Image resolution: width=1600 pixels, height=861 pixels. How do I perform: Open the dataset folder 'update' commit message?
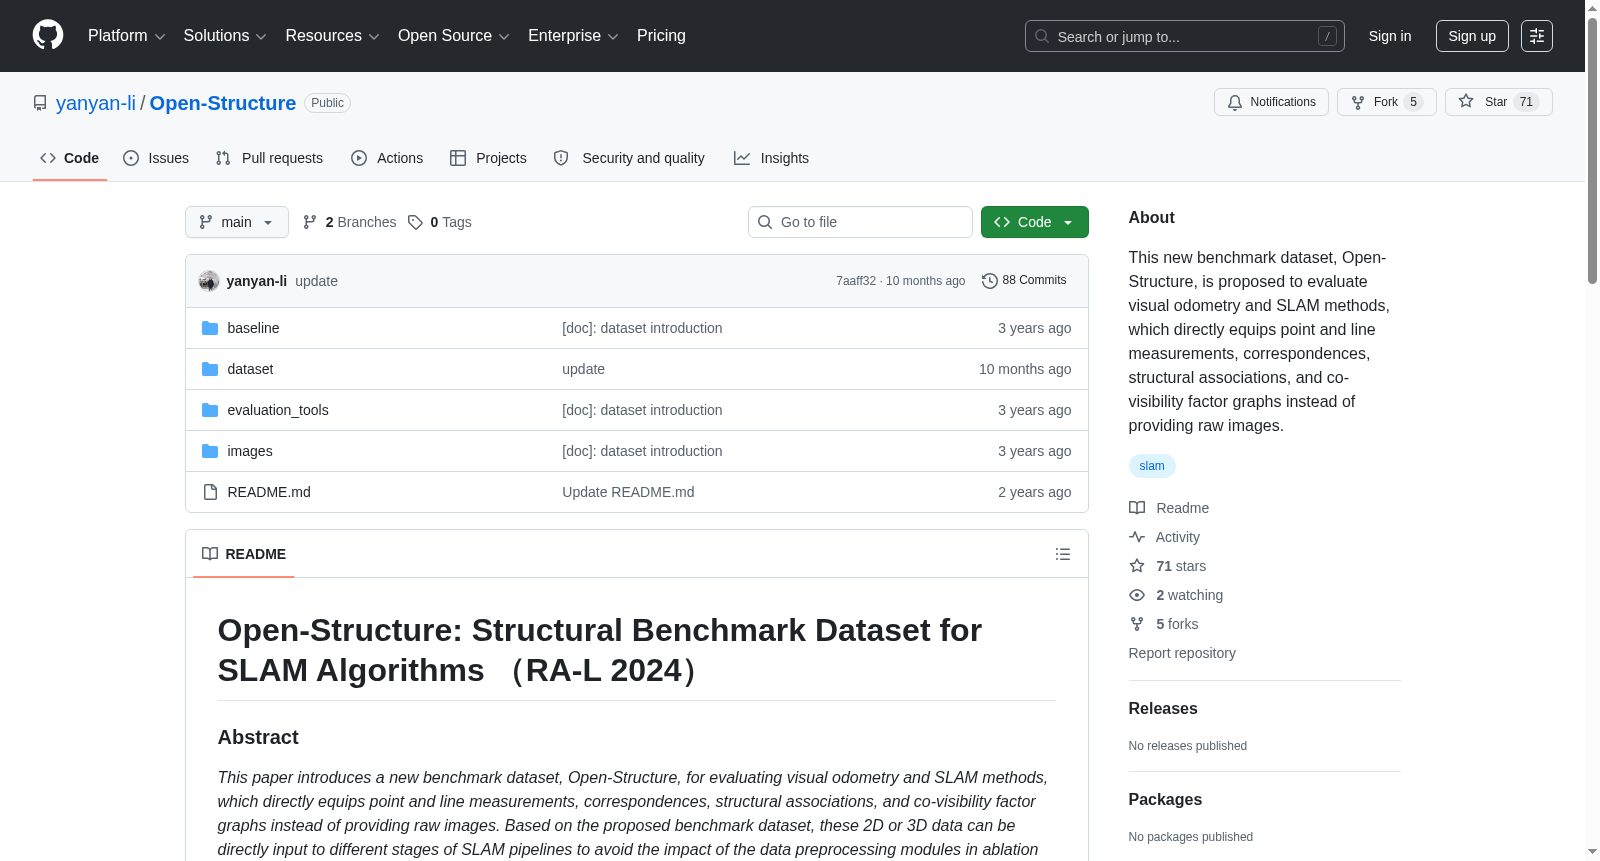[583, 369]
